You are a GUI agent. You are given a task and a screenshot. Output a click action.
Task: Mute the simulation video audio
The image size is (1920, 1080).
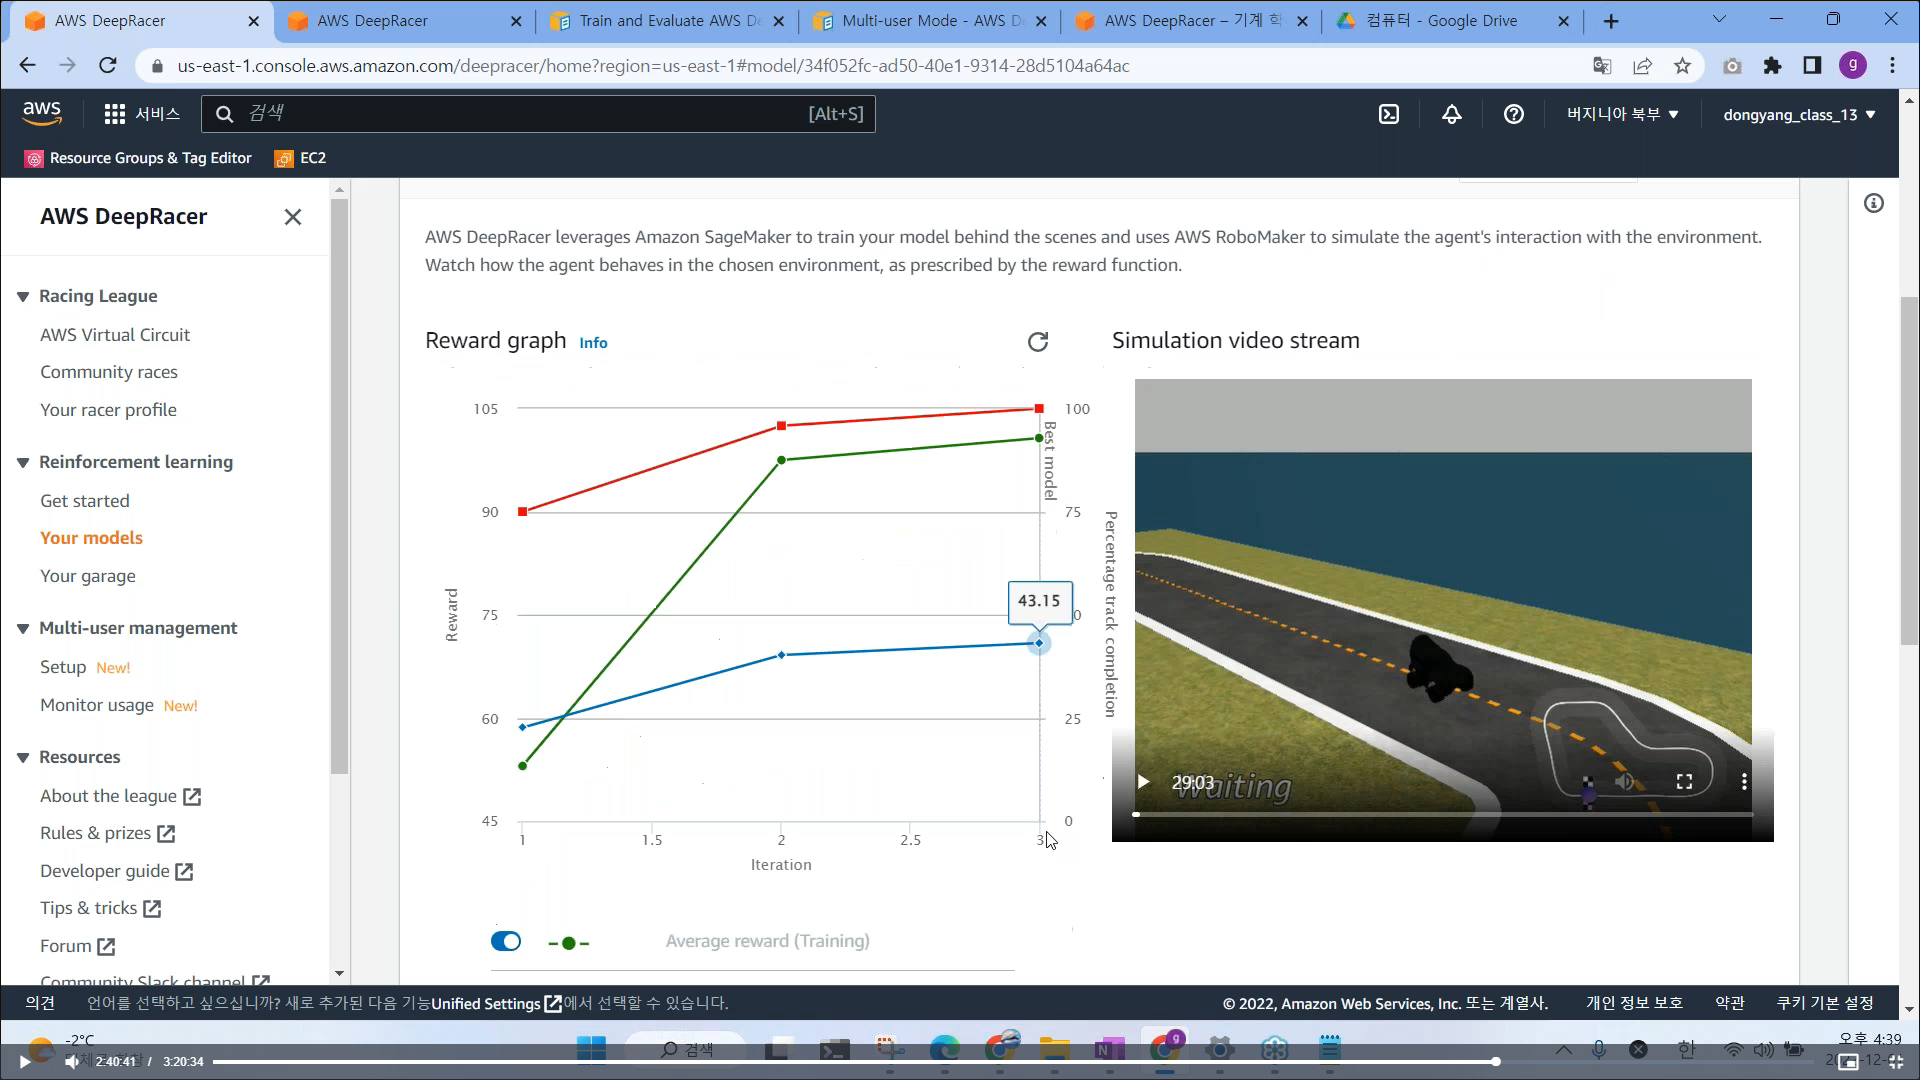pyautogui.click(x=1625, y=782)
